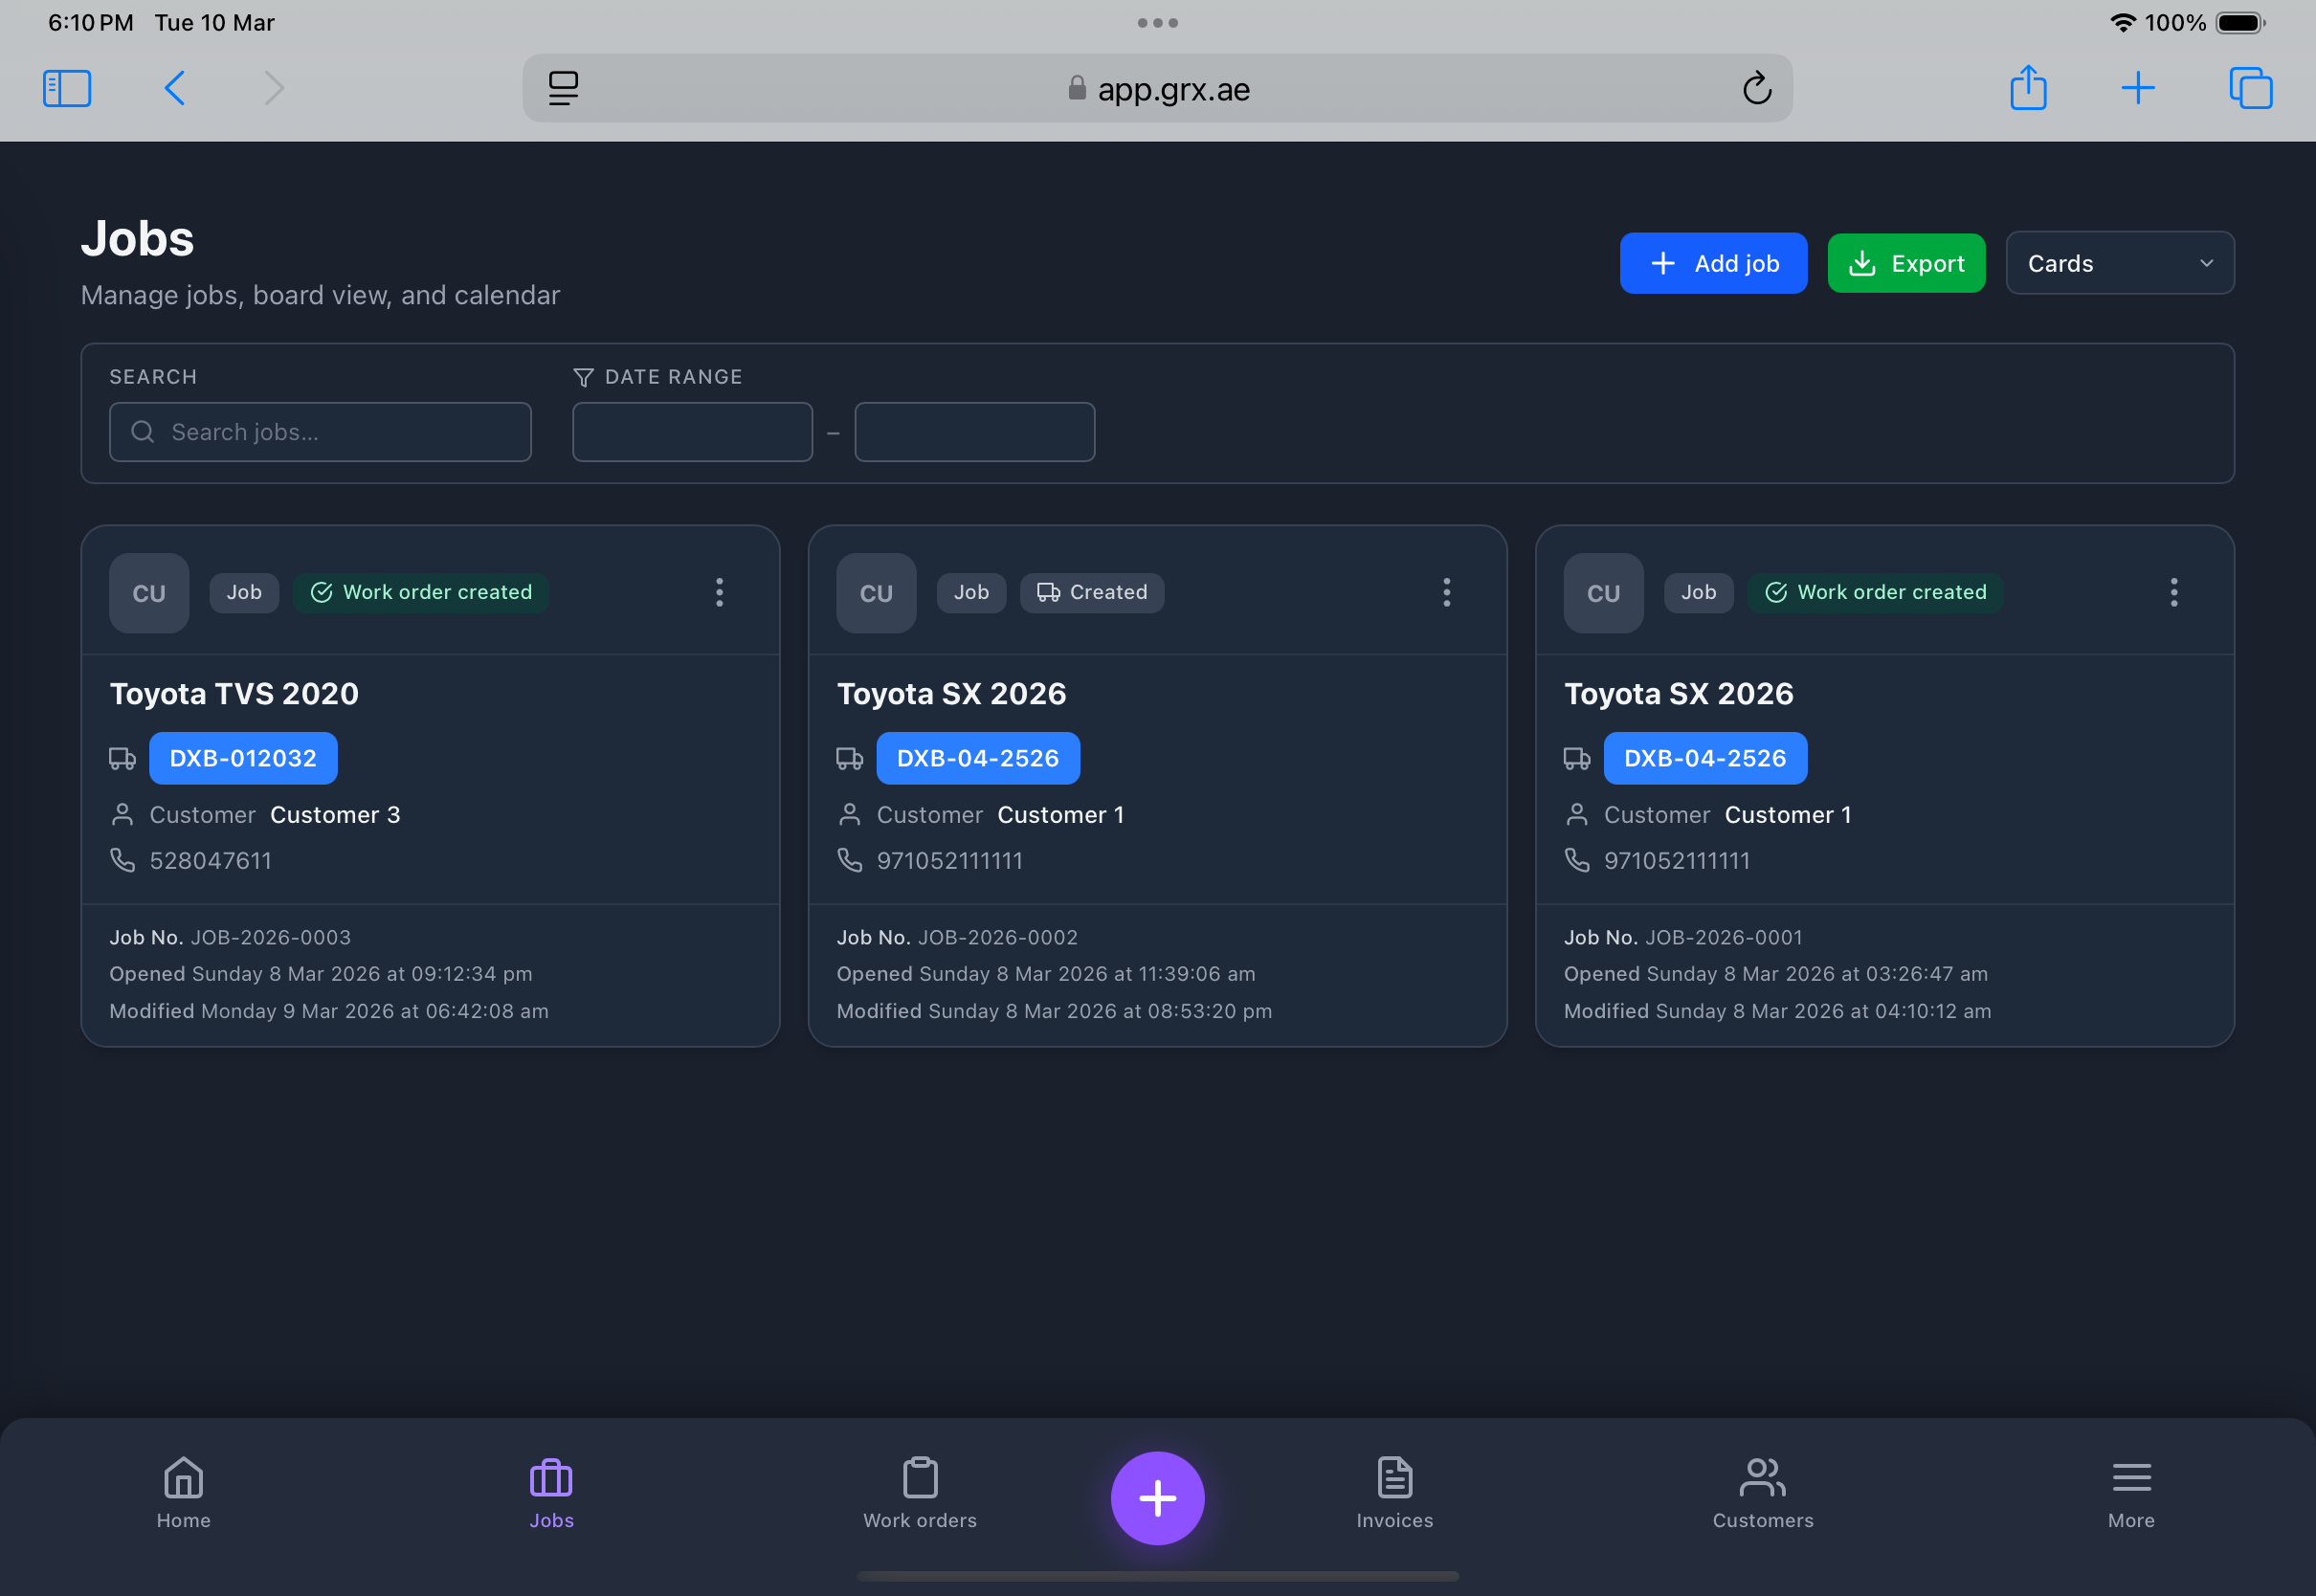Reload the page in Safari
The height and width of the screenshot is (1596, 2316).
pos(1758,88)
